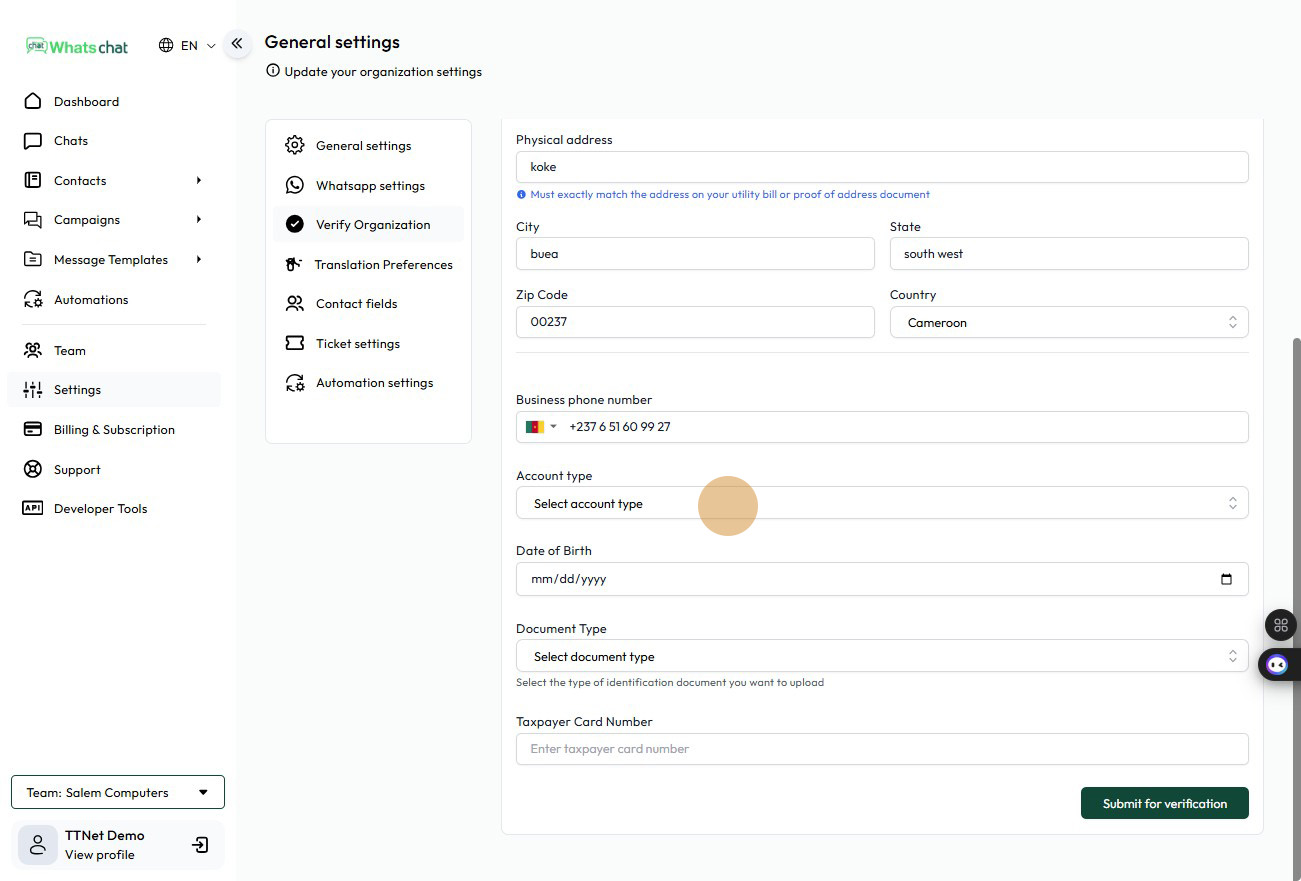The height and width of the screenshot is (881, 1301).
Task: Click the chatbot assistant icon on right edge
Action: pyautogui.click(x=1277, y=664)
